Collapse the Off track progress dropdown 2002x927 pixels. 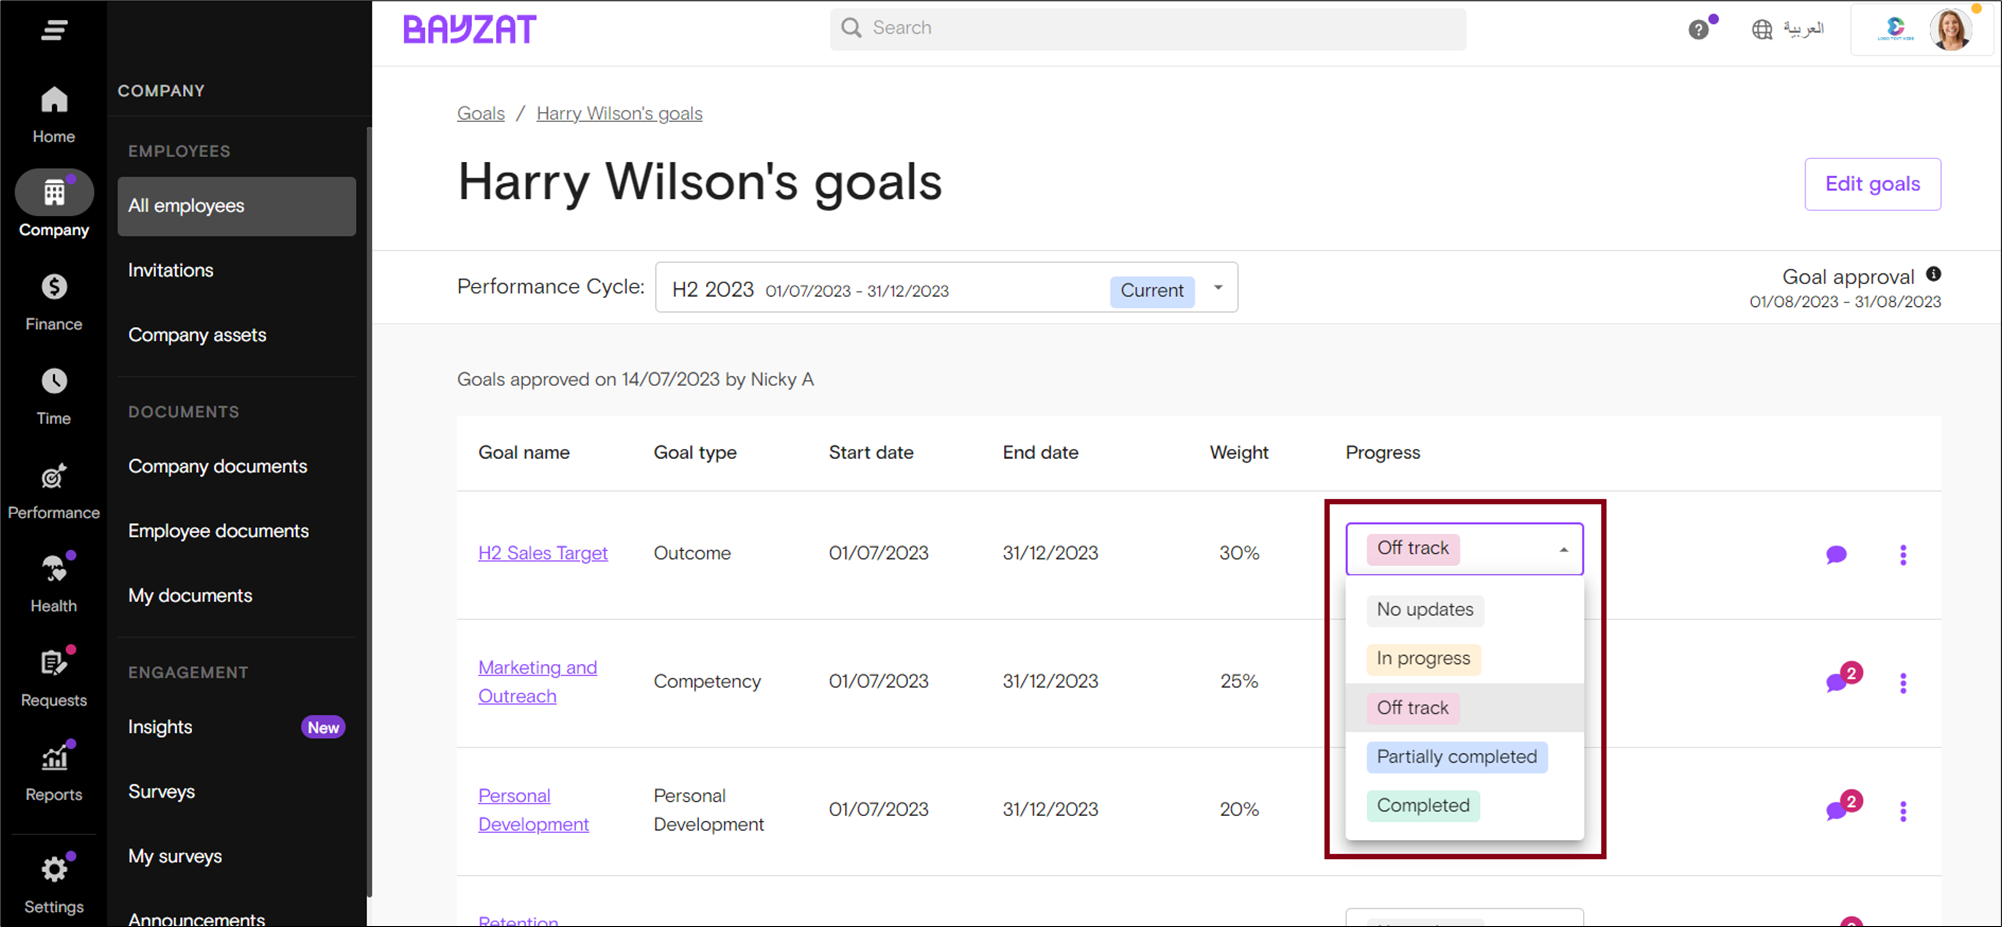[1563, 549]
